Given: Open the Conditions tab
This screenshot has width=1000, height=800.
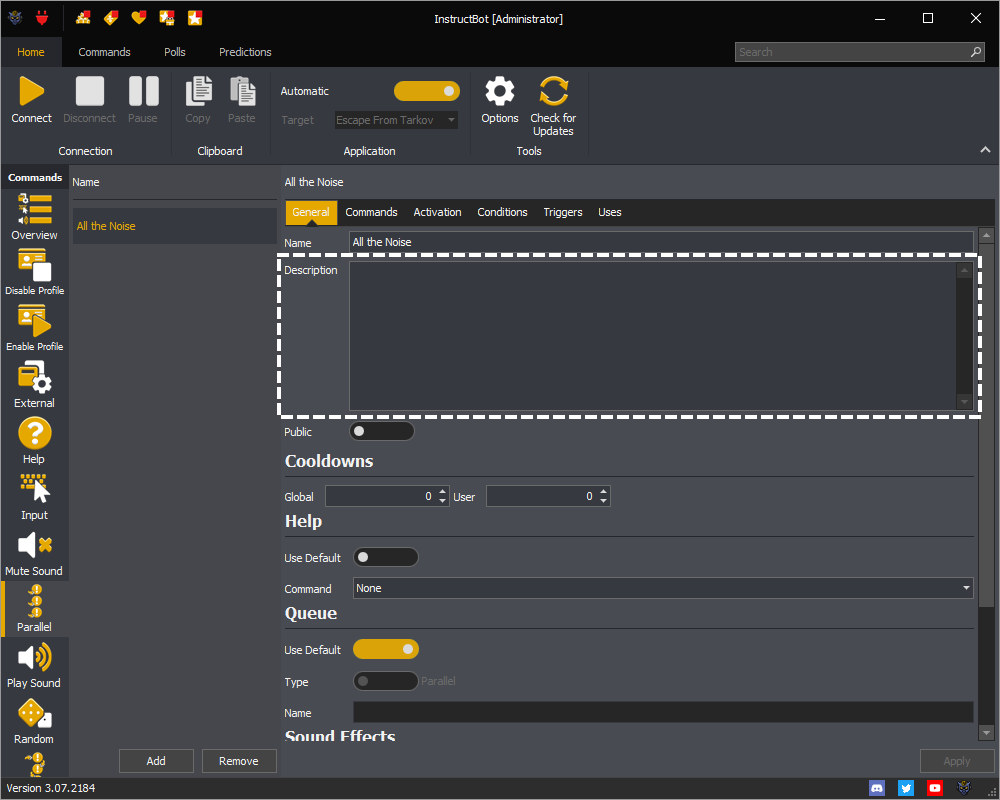Looking at the screenshot, I should (503, 212).
